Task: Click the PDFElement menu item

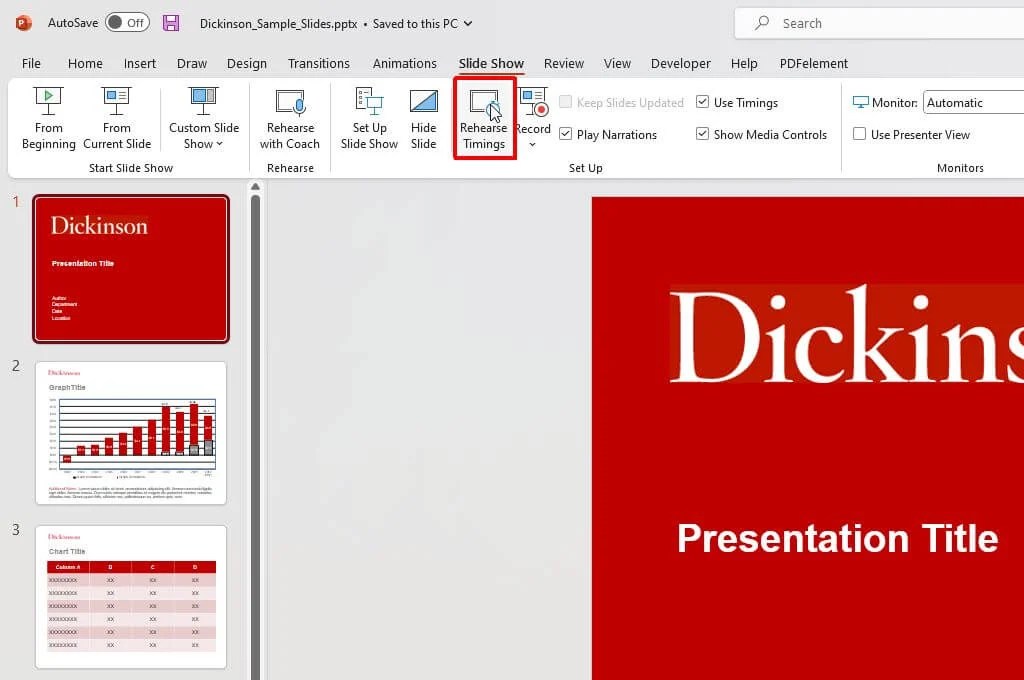Action: click(813, 63)
